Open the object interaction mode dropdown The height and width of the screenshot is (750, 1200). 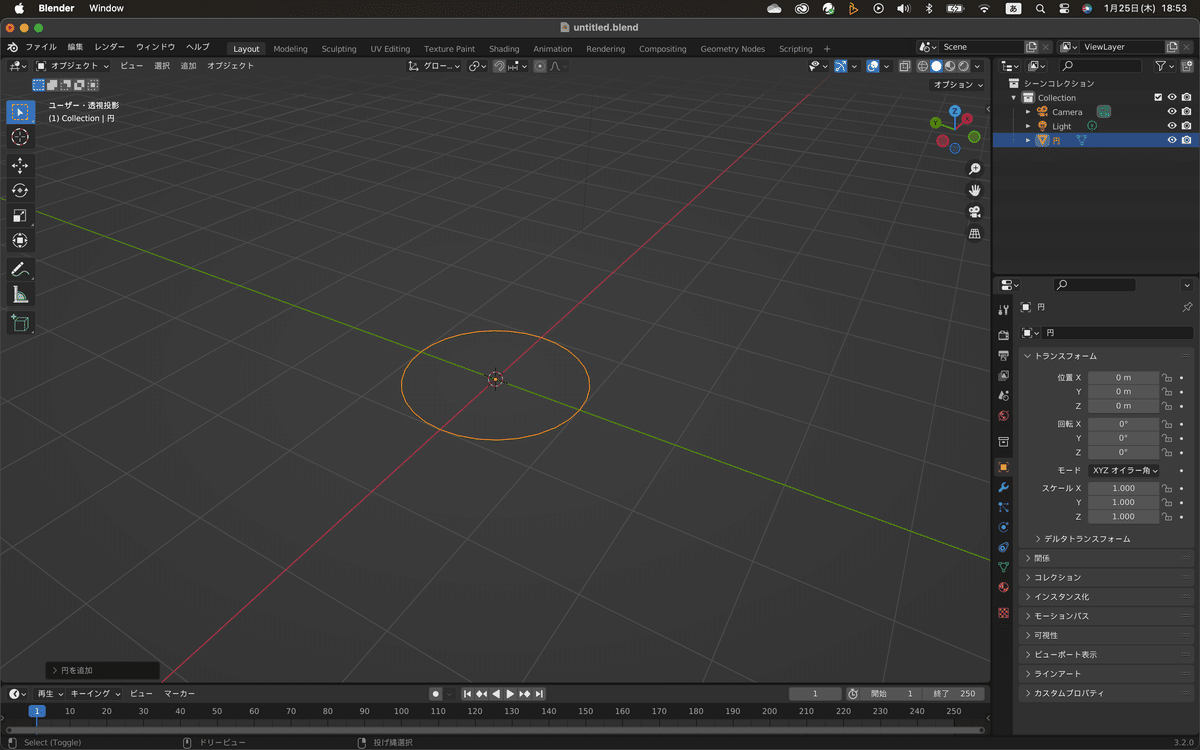pyautogui.click(x=73, y=66)
